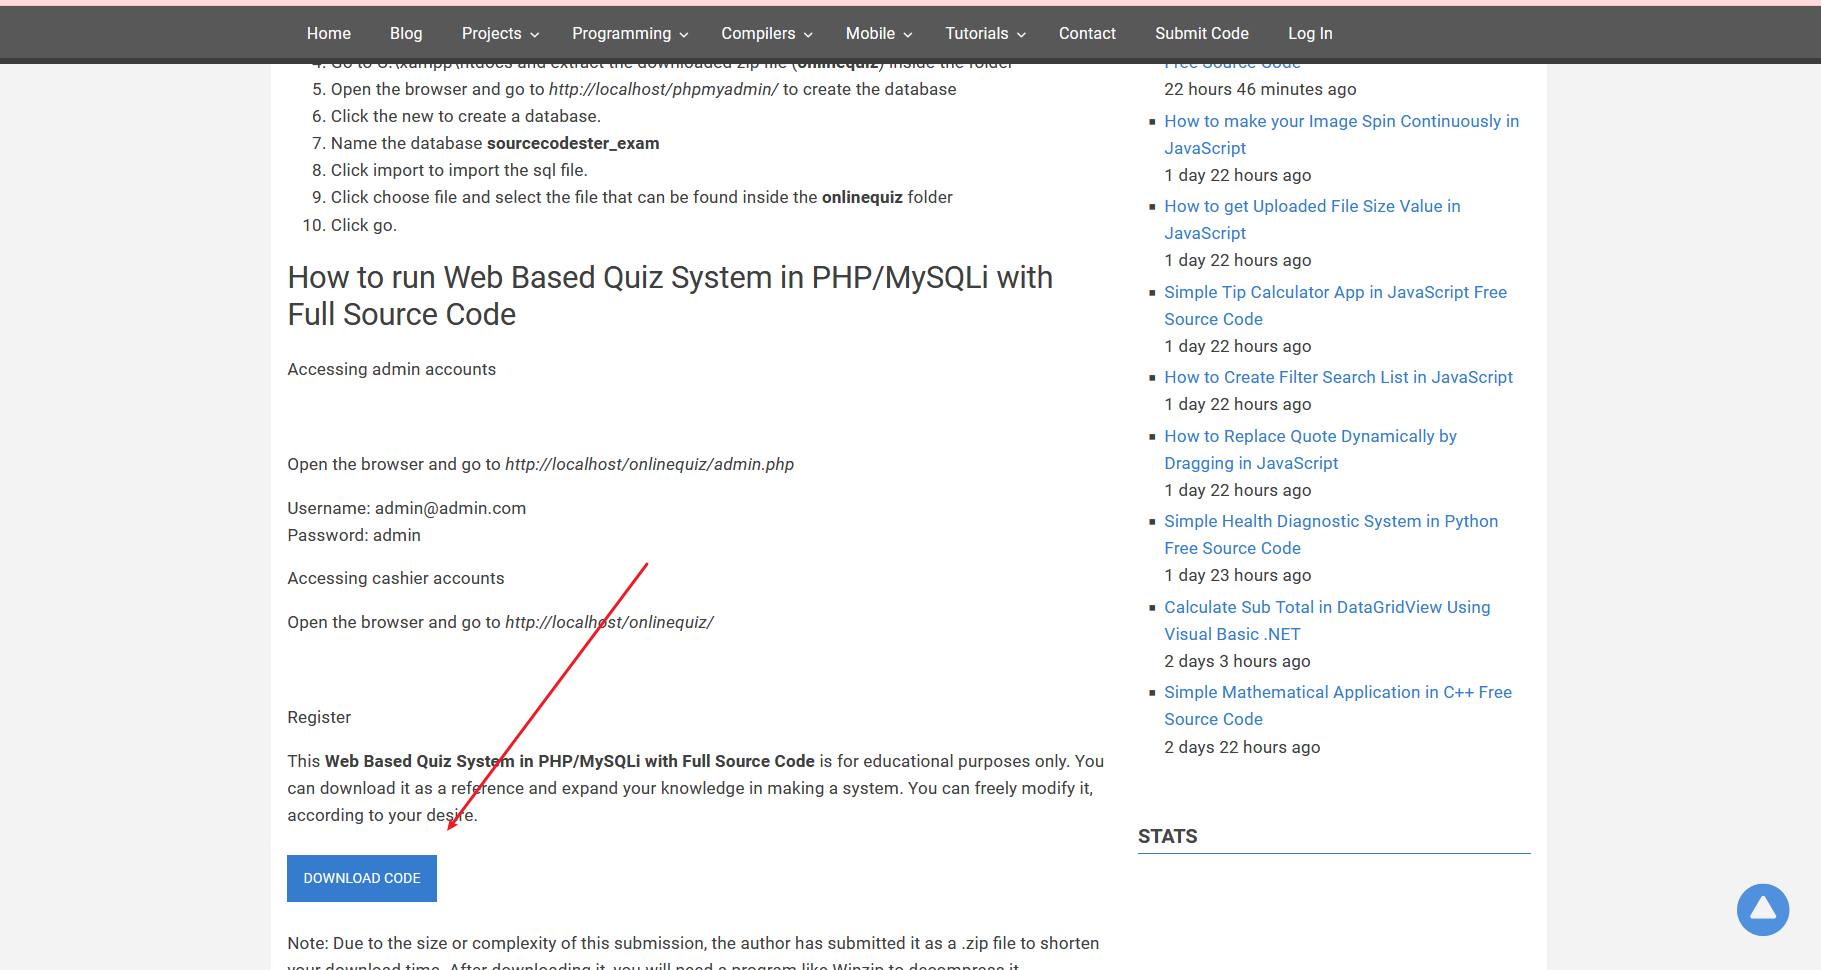Open 'Simple Mathematical Application in C++' link

(x=1338, y=705)
